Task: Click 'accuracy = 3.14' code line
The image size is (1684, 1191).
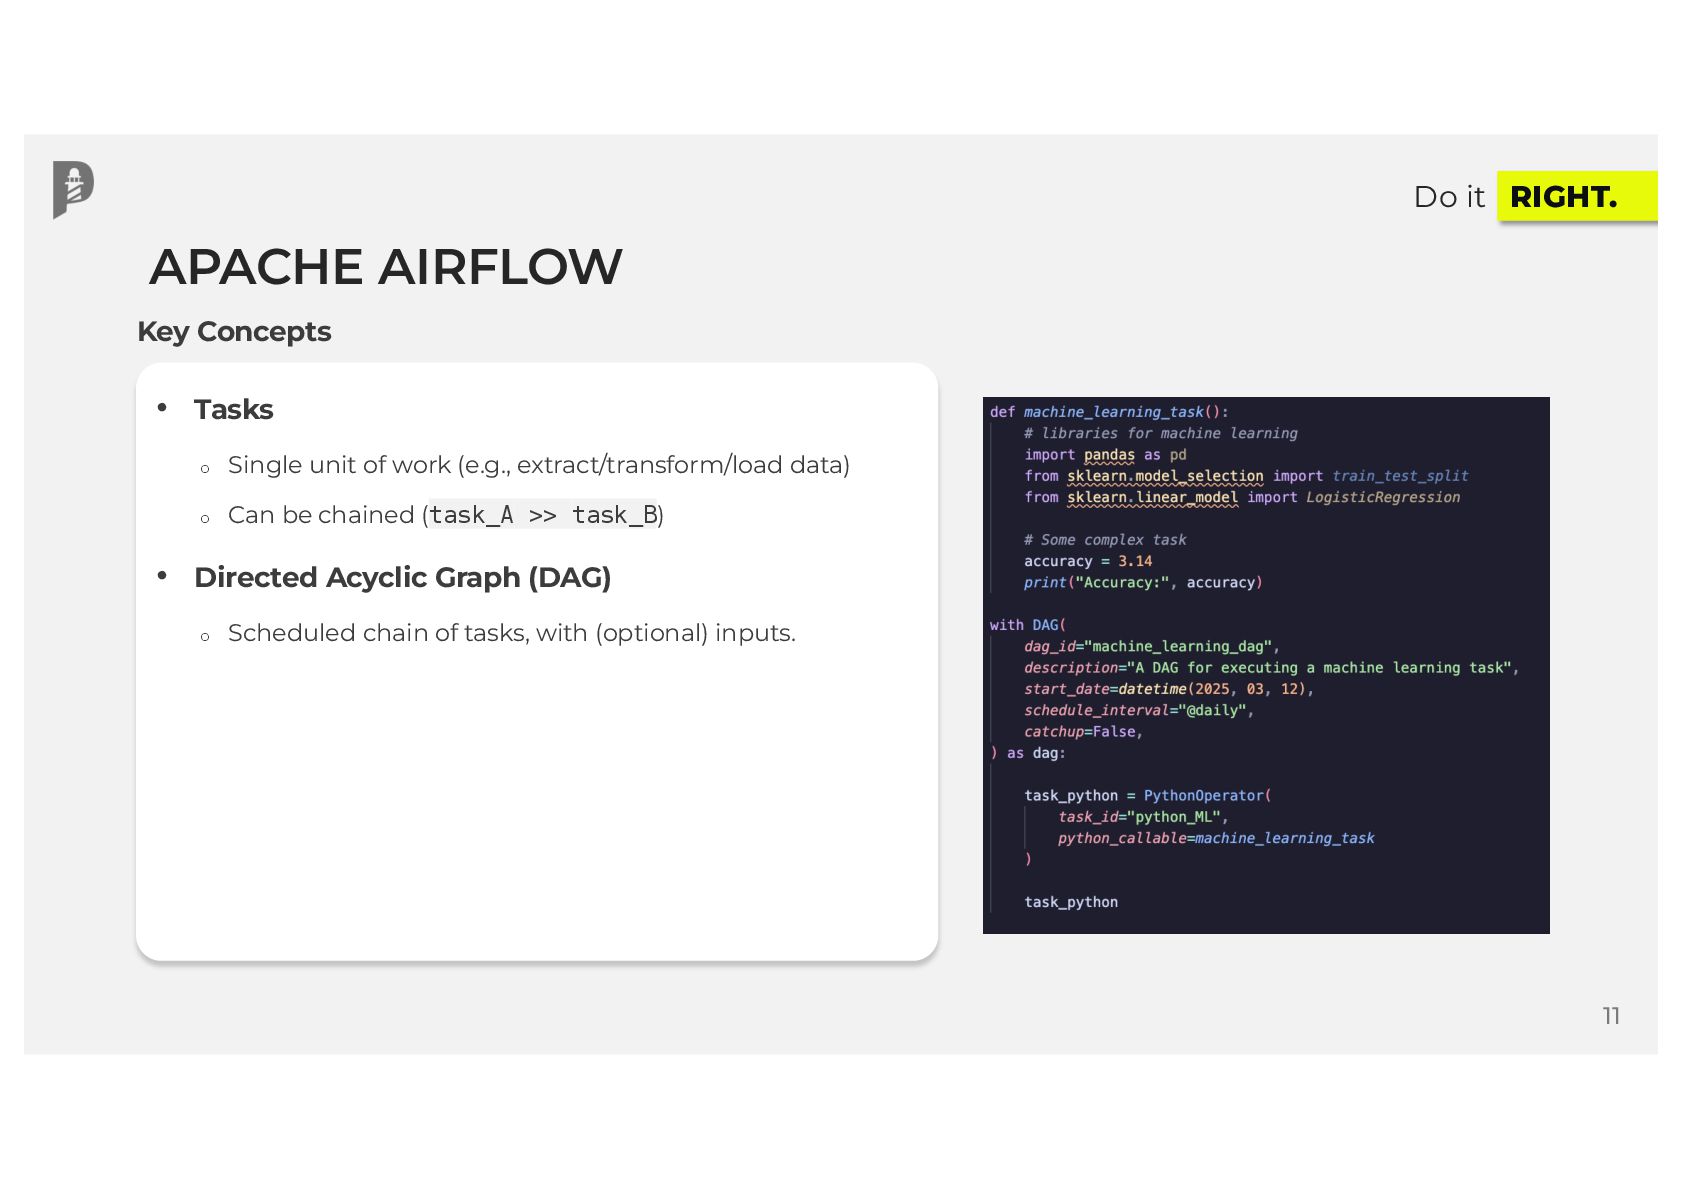Action: (1088, 561)
